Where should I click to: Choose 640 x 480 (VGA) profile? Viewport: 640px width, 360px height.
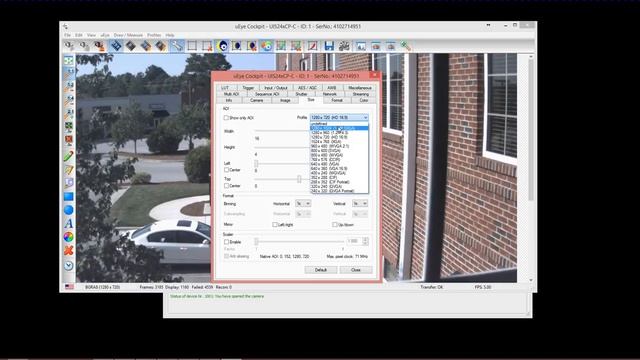point(339,164)
